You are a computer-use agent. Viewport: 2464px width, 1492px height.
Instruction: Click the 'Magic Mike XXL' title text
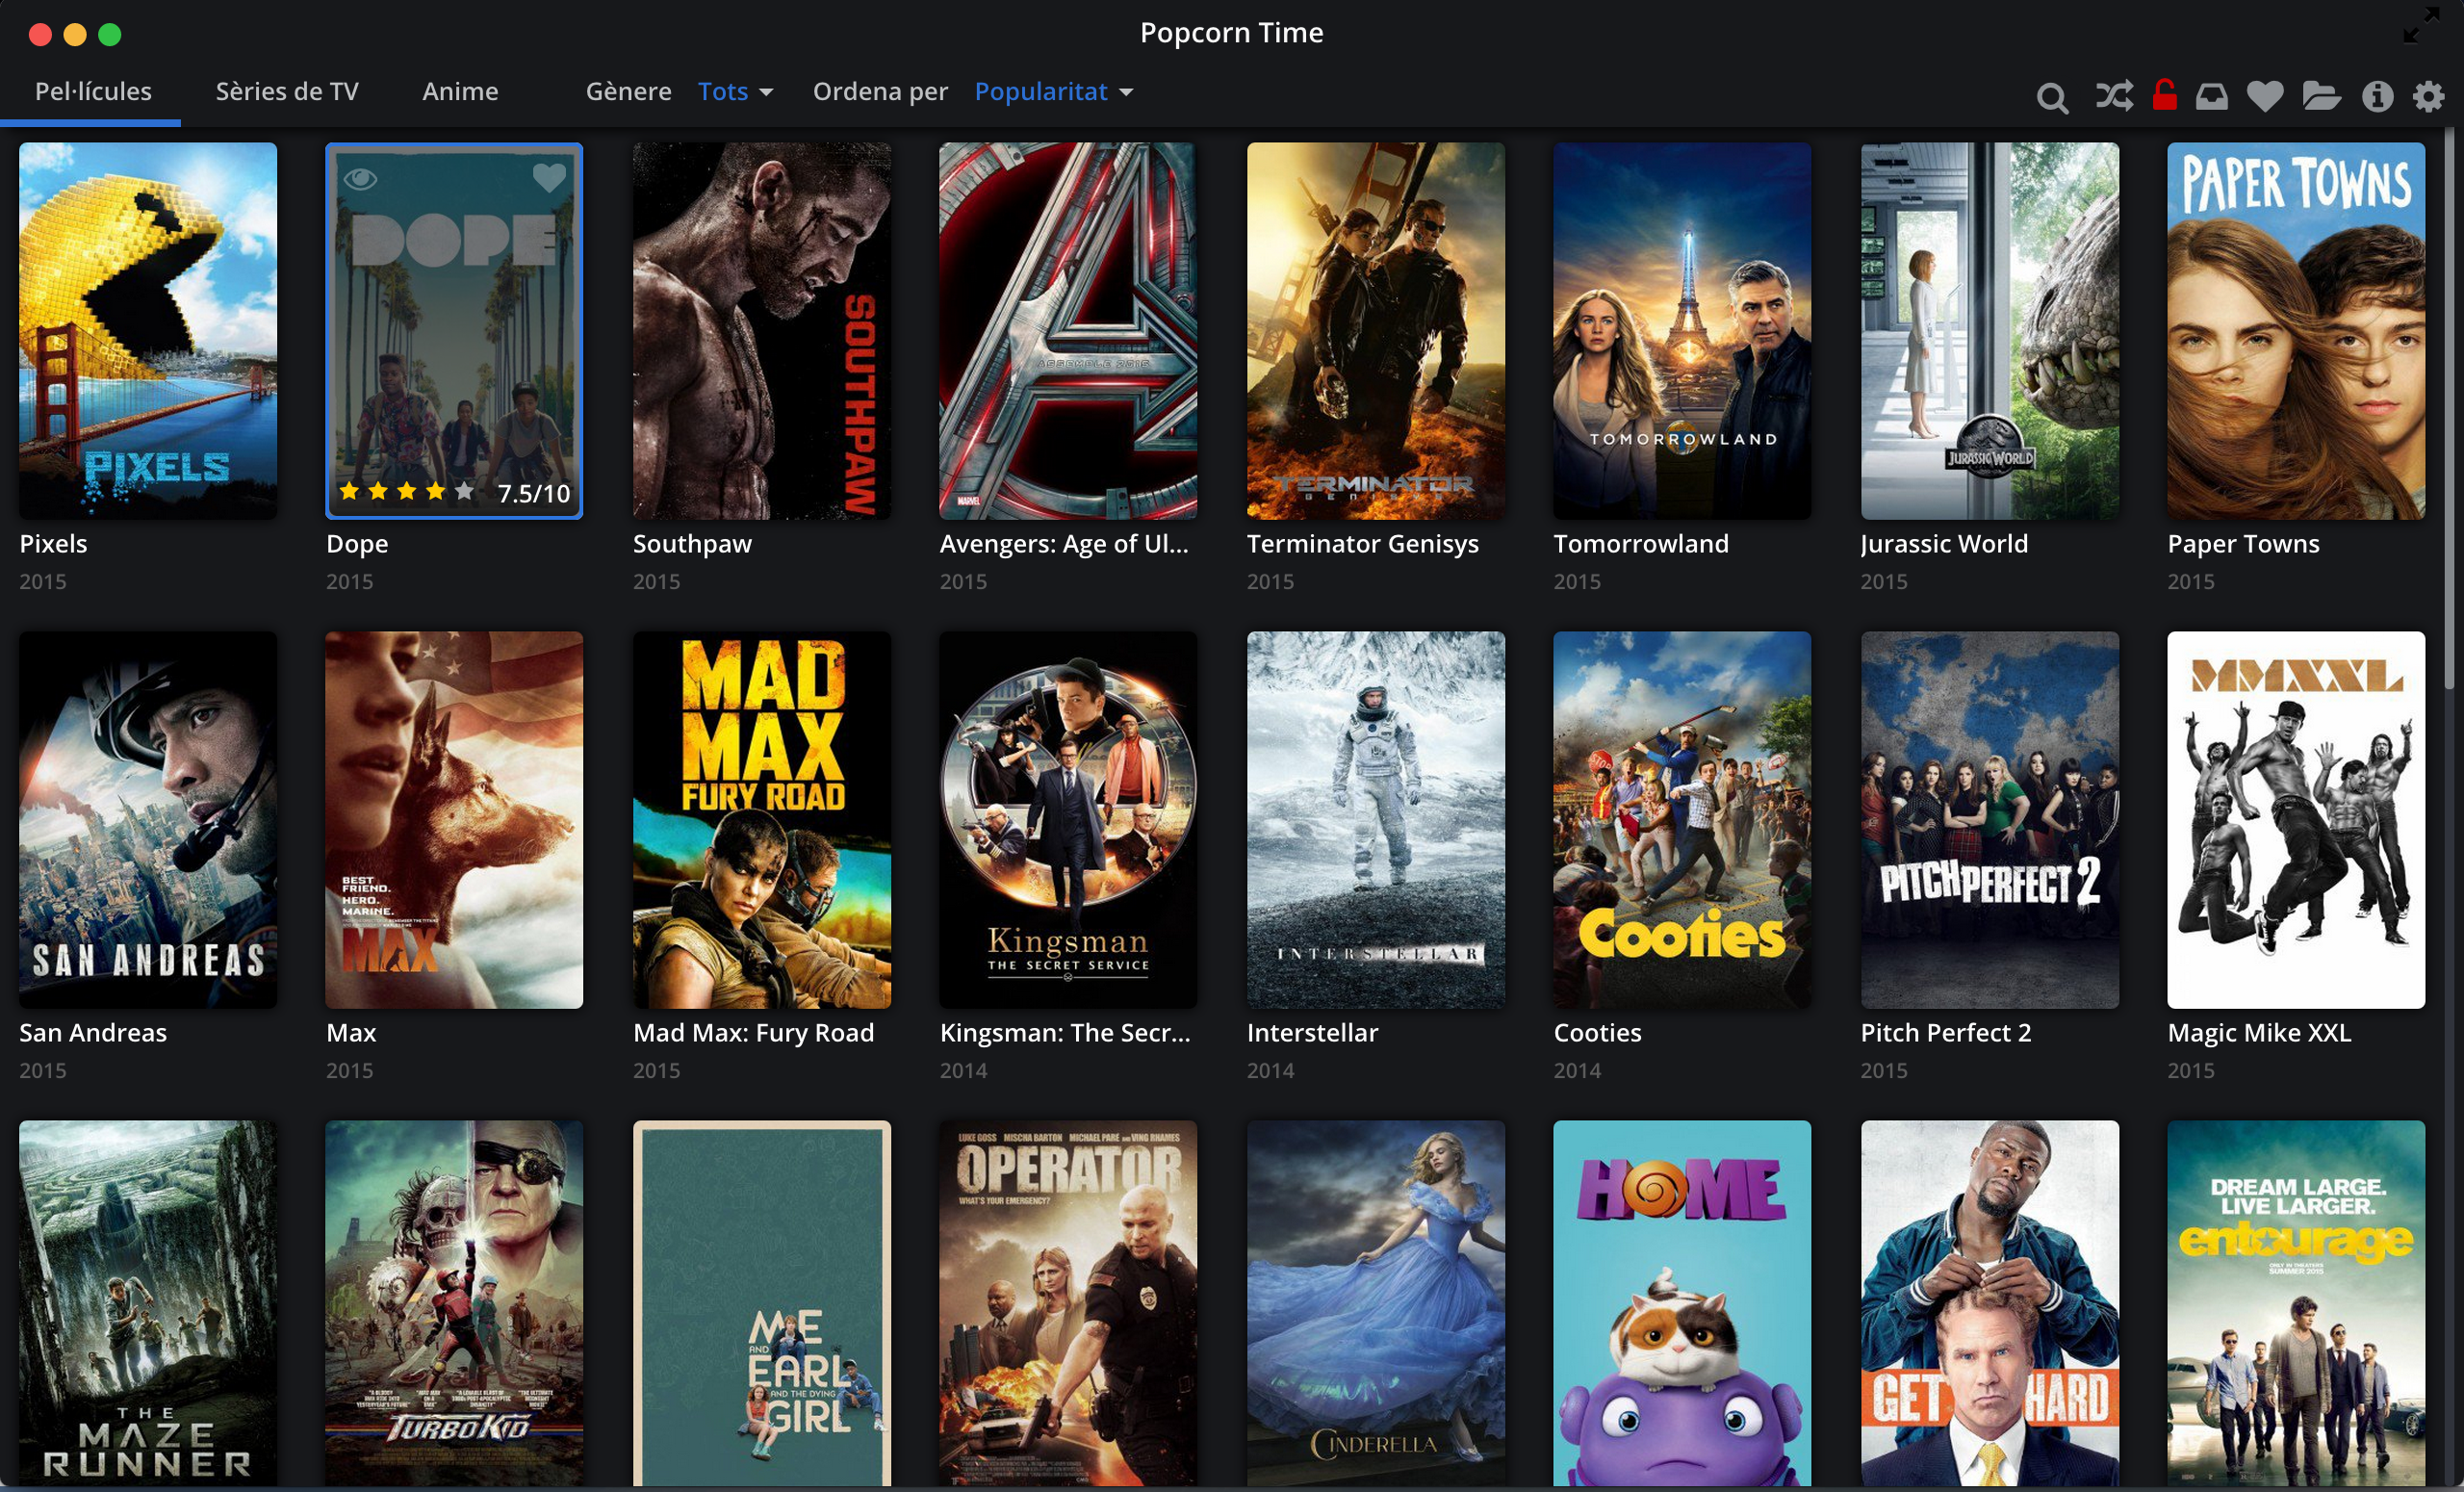pyautogui.click(x=2259, y=1033)
